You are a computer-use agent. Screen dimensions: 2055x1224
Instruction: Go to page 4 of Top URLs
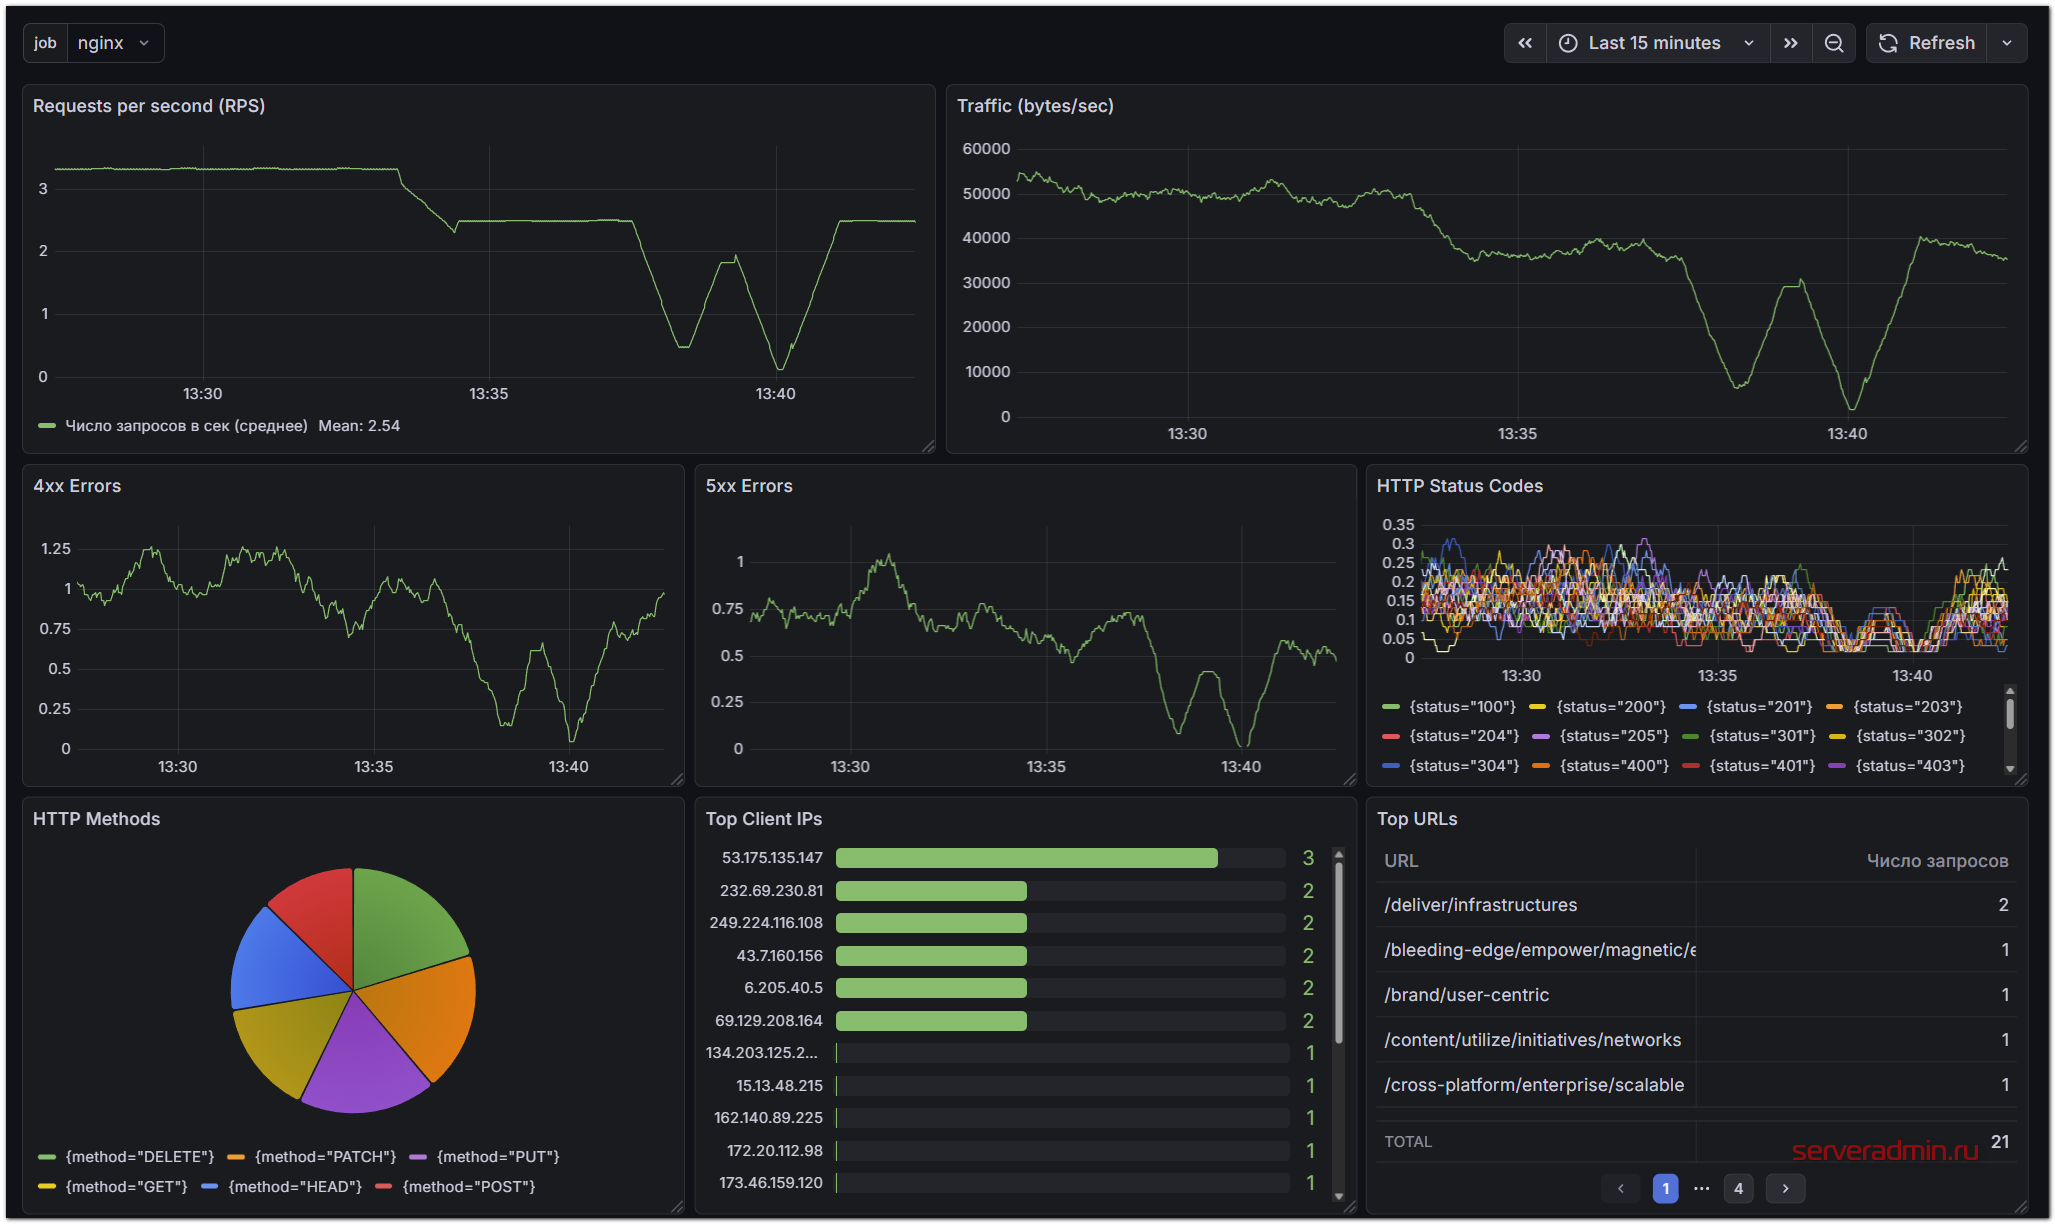[1739, 1189]
